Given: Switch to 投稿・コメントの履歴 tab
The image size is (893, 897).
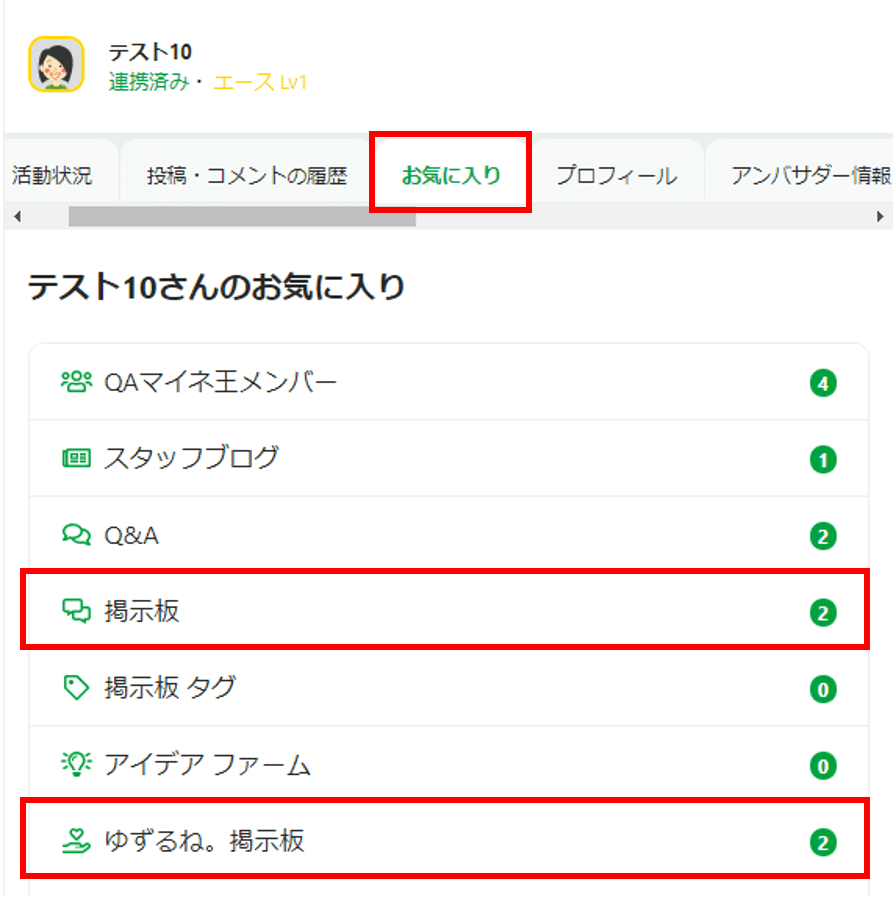Looking at the screenshot, I should pos(247,177).
